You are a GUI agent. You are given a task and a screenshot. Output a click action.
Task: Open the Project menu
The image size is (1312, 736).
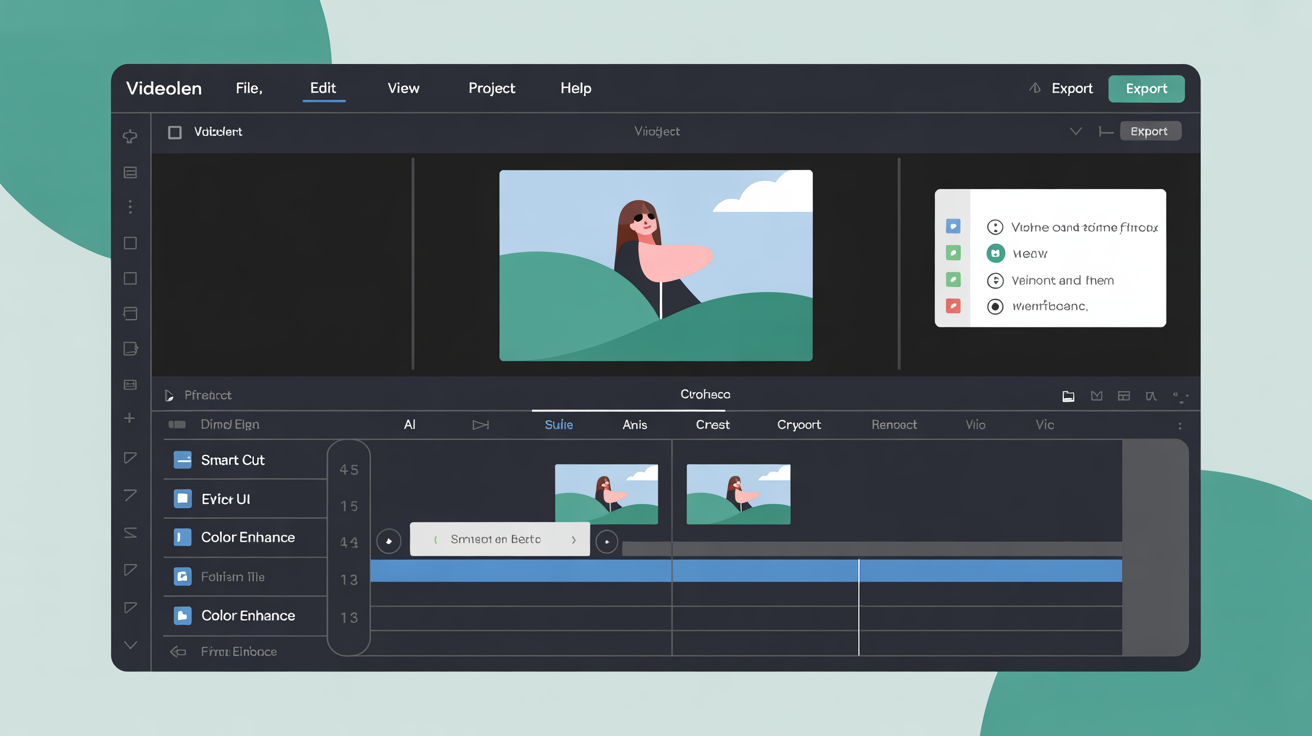tap(492, 88)
